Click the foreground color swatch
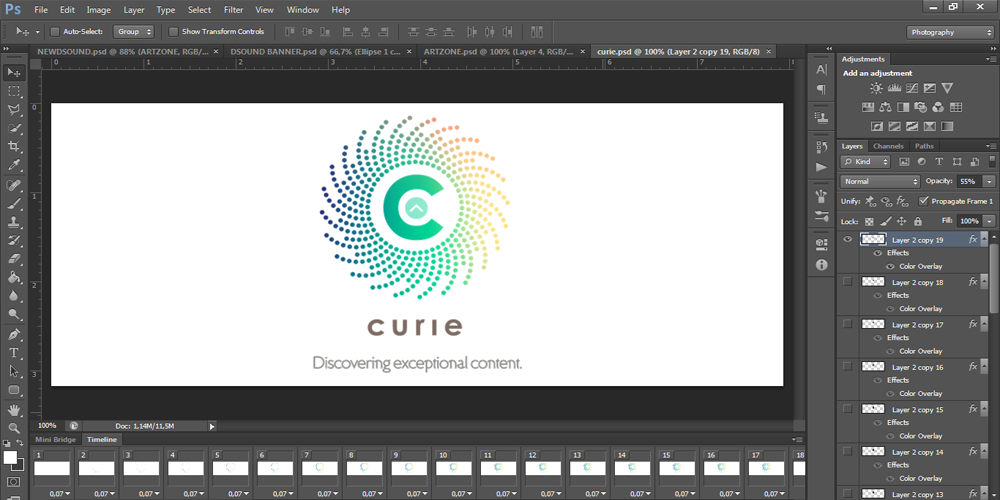The height and width of the screenshot is (500, 1000). (x=11, y=458)
